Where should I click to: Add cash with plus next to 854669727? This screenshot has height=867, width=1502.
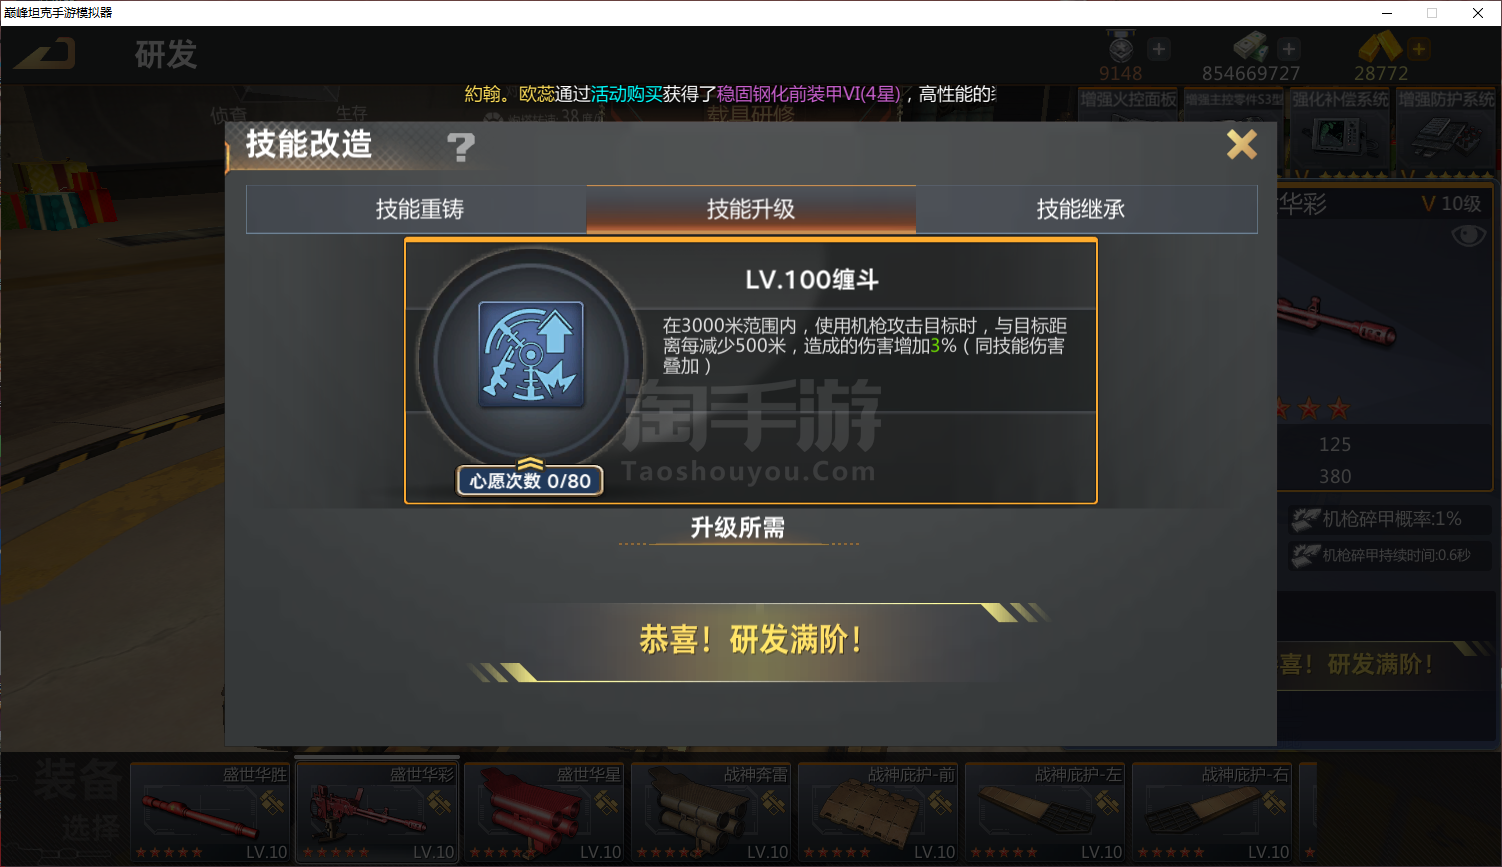pos(1289,49)
